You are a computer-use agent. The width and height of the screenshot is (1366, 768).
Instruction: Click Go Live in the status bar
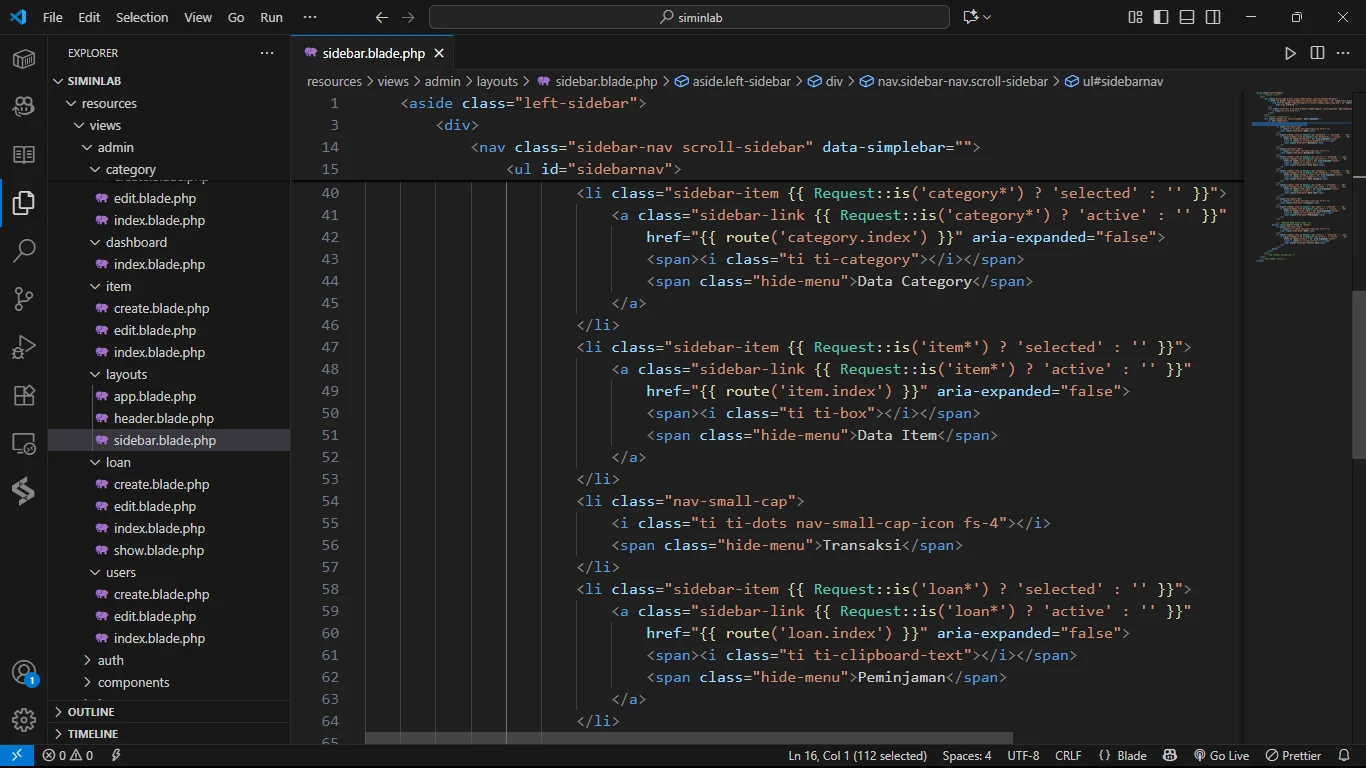tap(1221, 756)
